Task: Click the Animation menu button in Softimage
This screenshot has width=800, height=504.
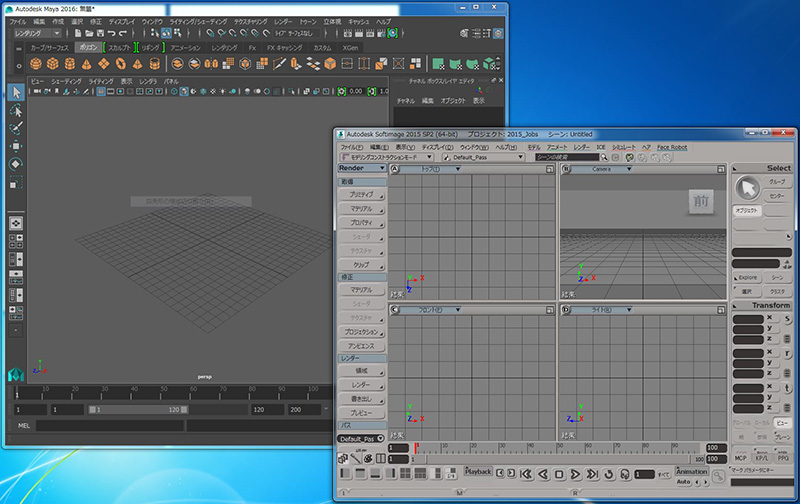Action: click(x=692, y=471)
